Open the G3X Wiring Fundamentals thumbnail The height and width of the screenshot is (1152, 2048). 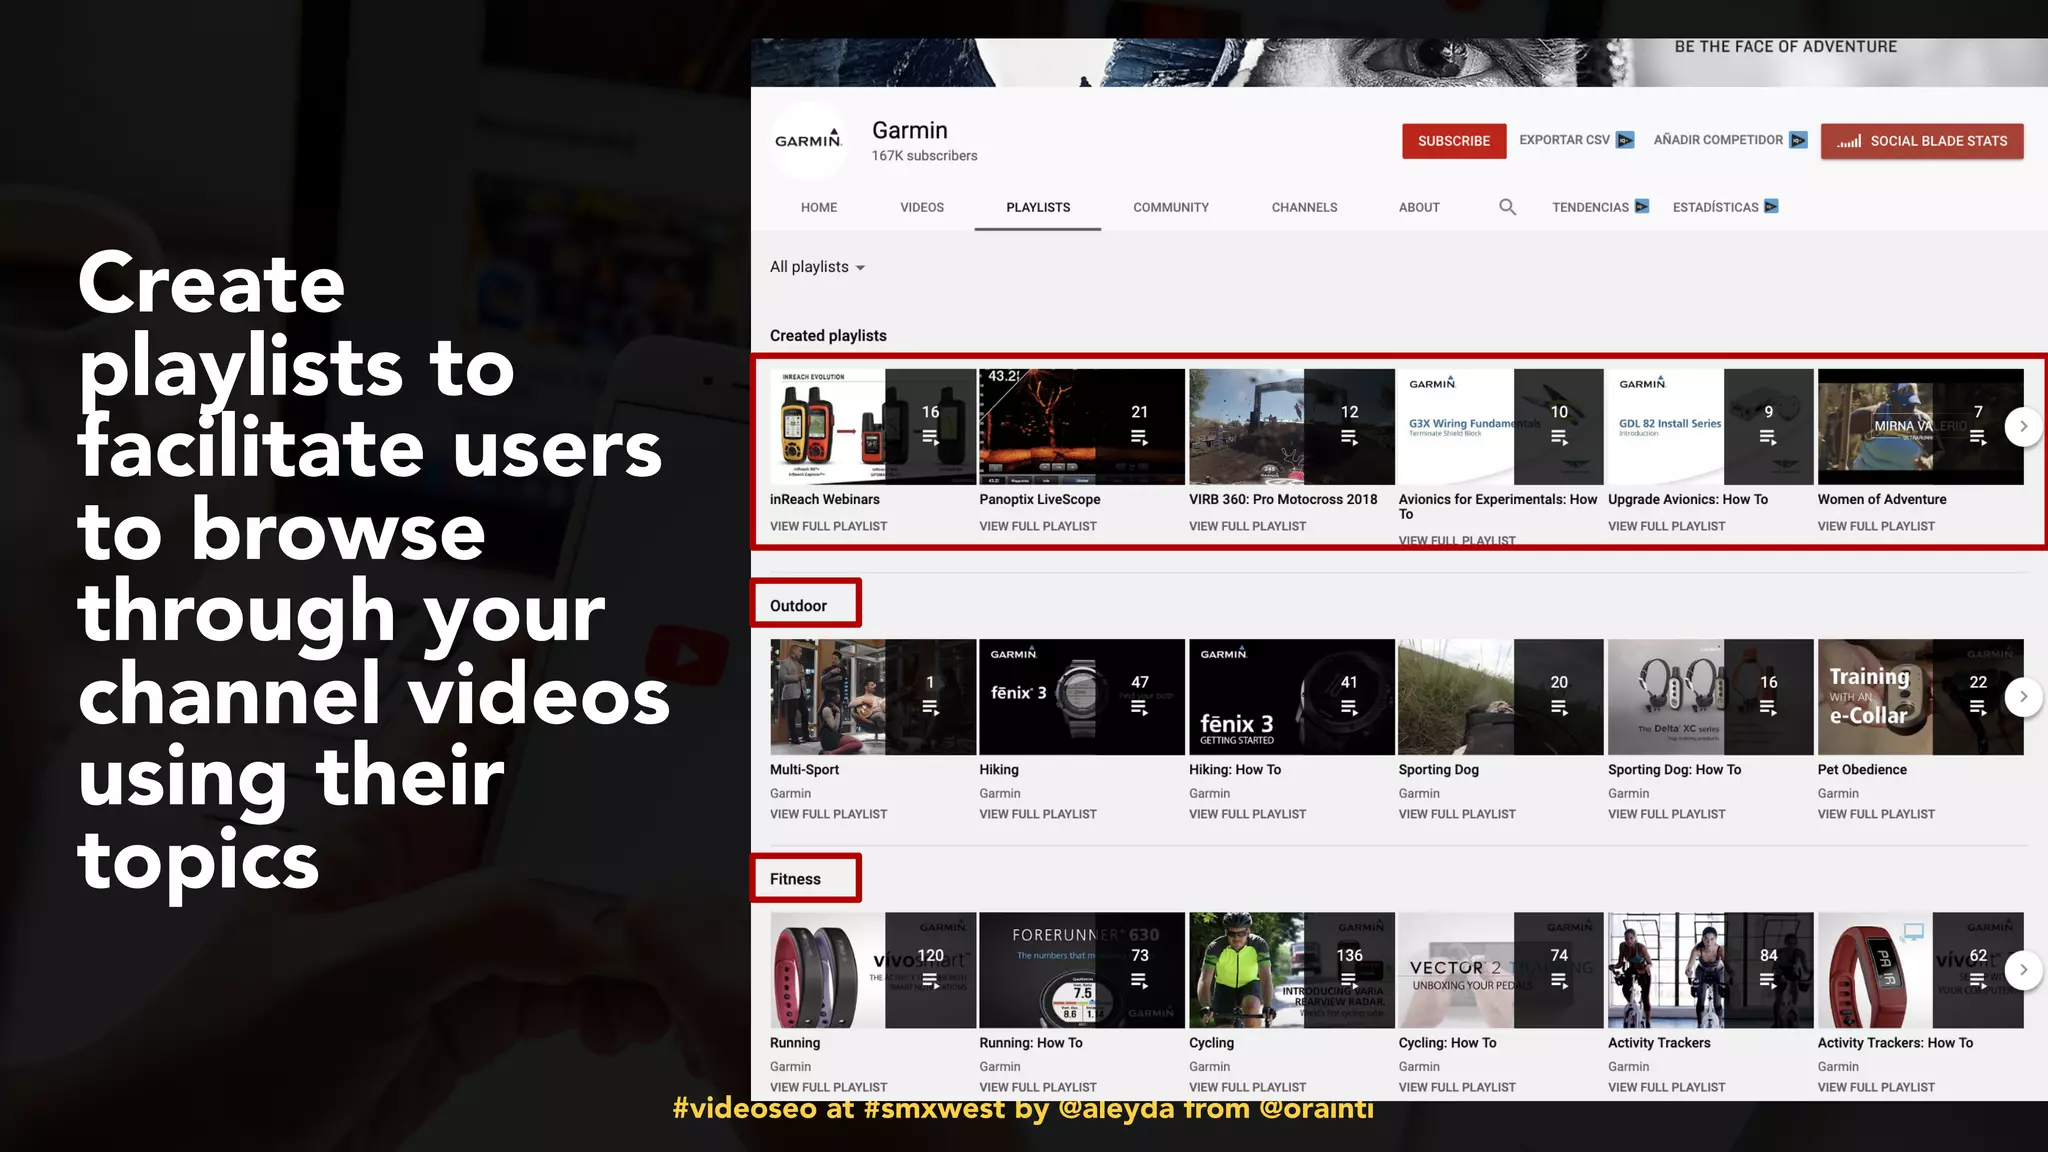[1501, 427]
